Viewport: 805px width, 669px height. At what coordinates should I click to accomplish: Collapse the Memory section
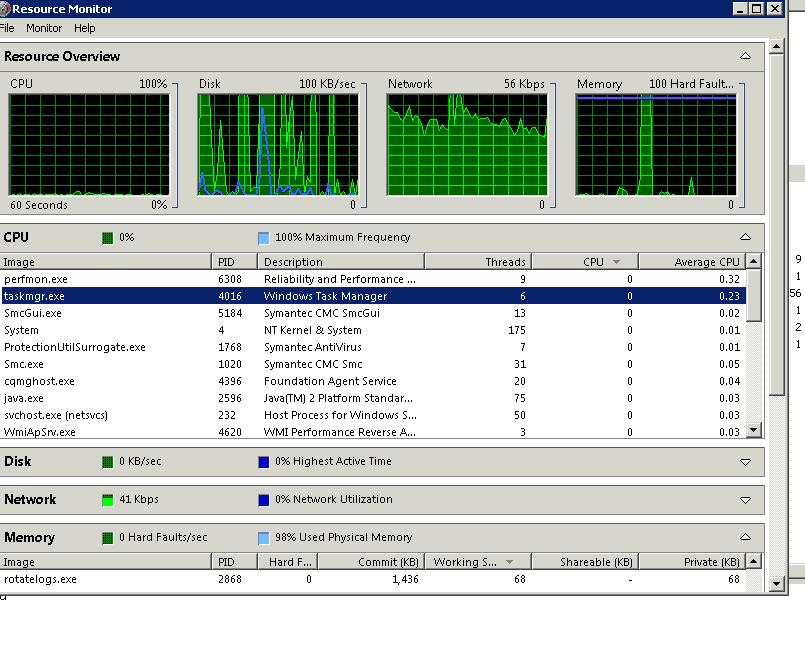[745, 538]
